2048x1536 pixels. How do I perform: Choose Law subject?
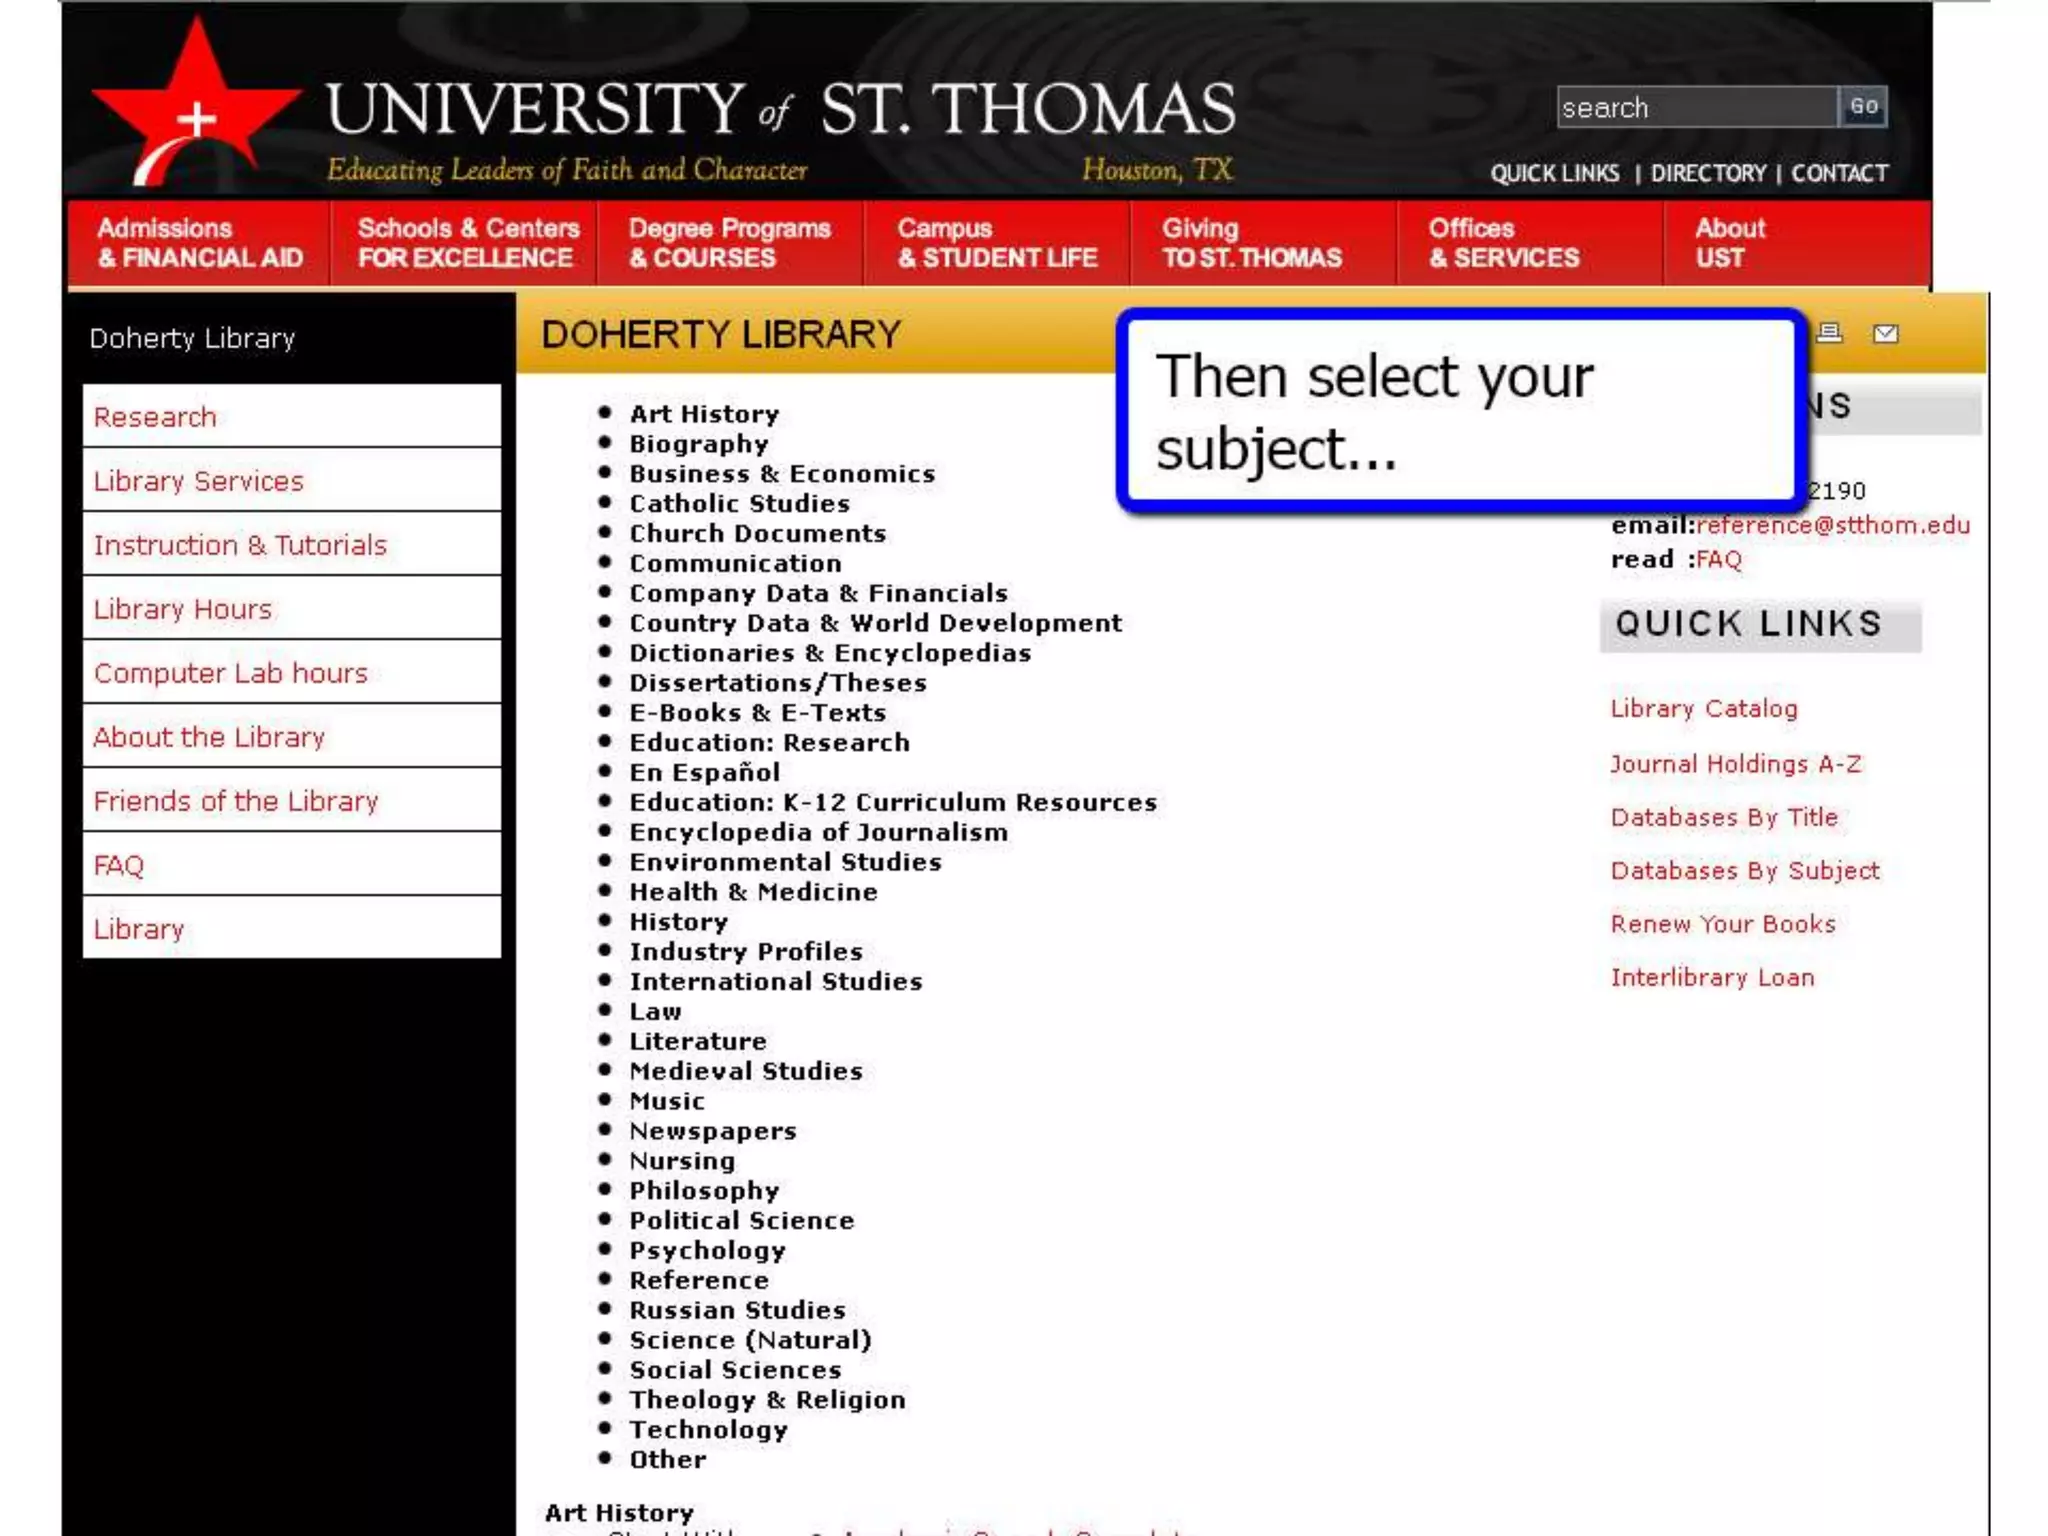click(x=655, y=1011)
